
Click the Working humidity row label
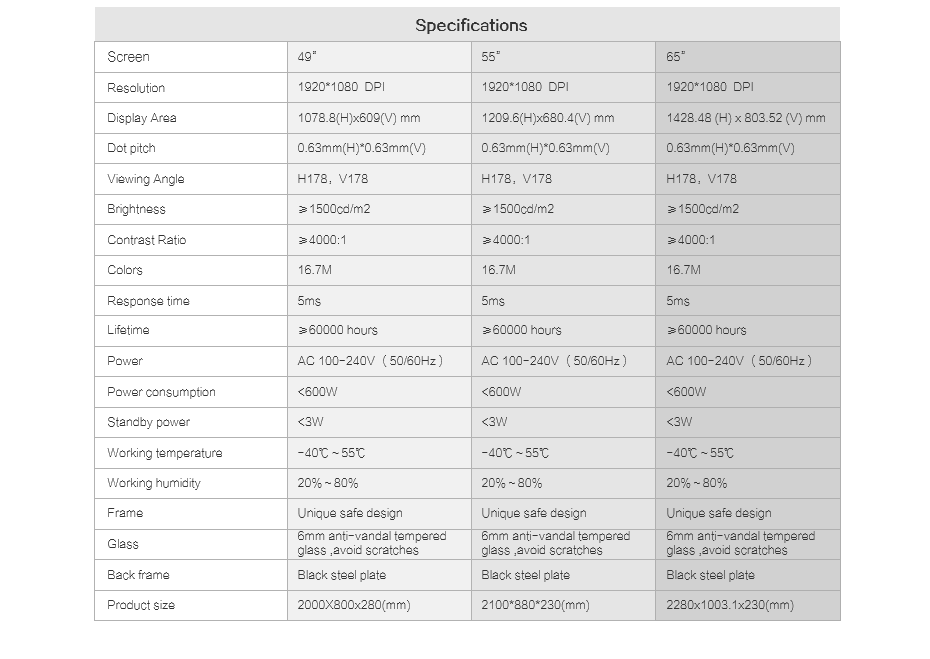(154, 483)
